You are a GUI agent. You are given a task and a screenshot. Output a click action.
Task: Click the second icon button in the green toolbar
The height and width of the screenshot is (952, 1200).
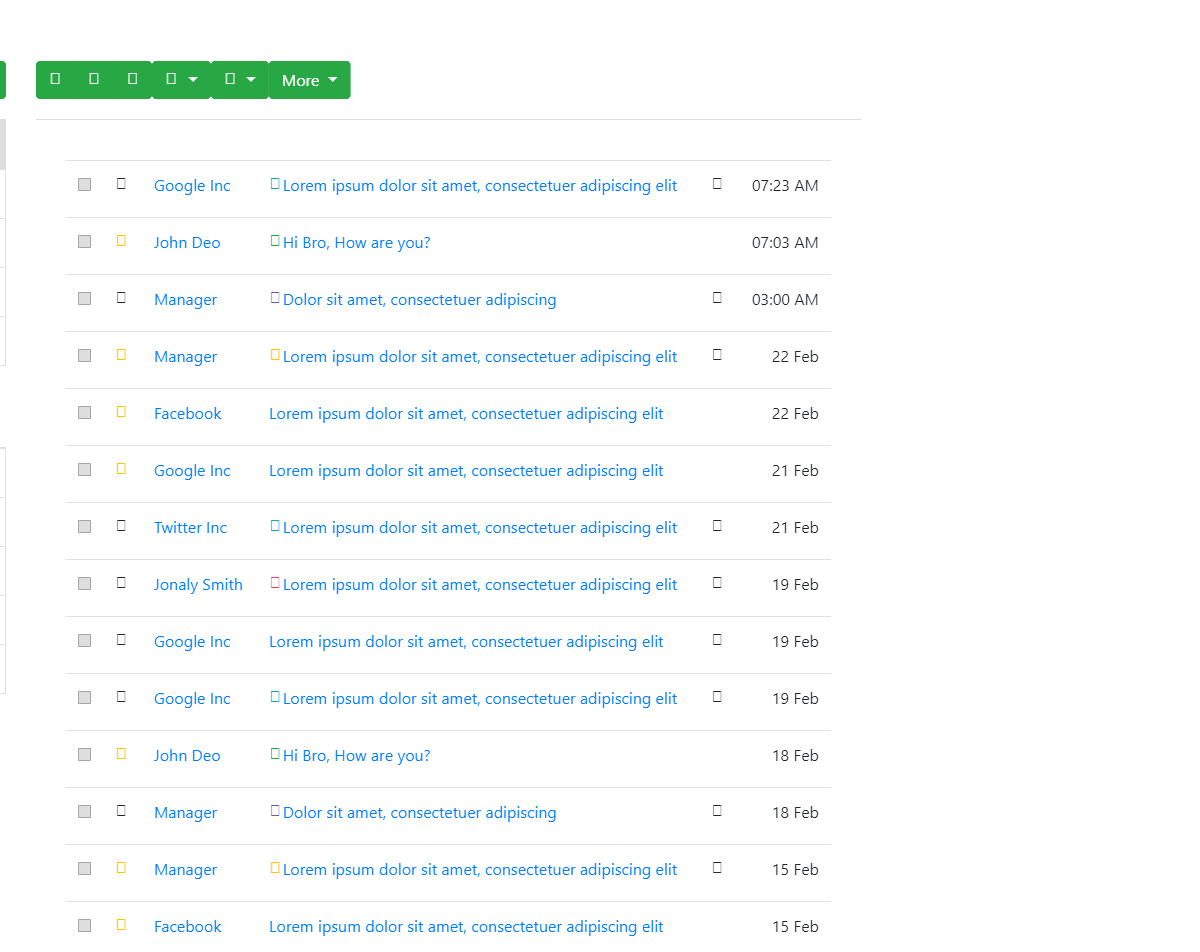pos(94,80)
